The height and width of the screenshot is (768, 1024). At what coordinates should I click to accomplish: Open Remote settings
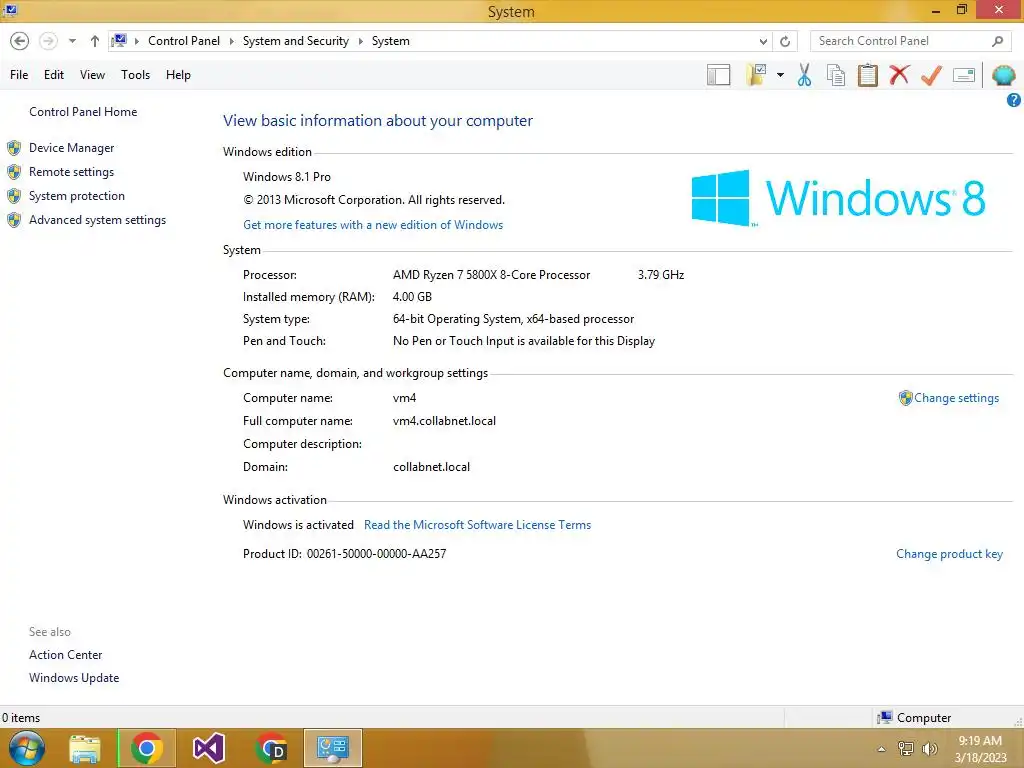tap(71, 172)
